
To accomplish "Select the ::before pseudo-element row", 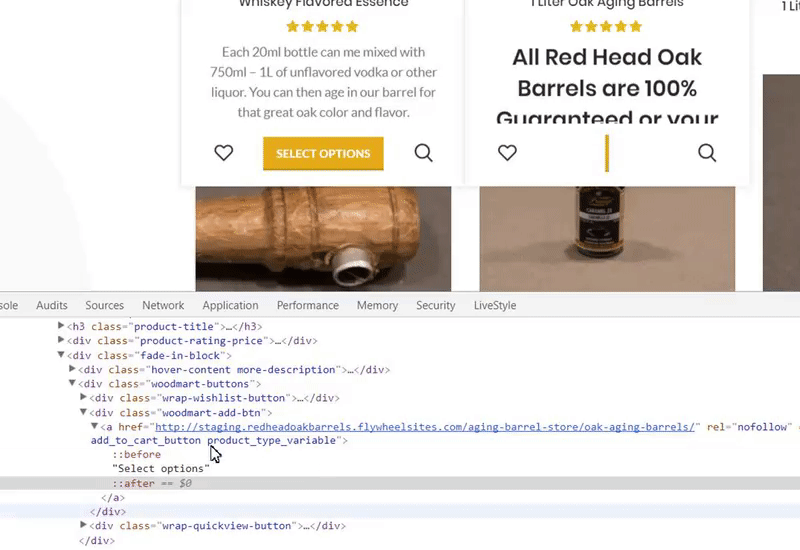I will click(x=137, y=454).
